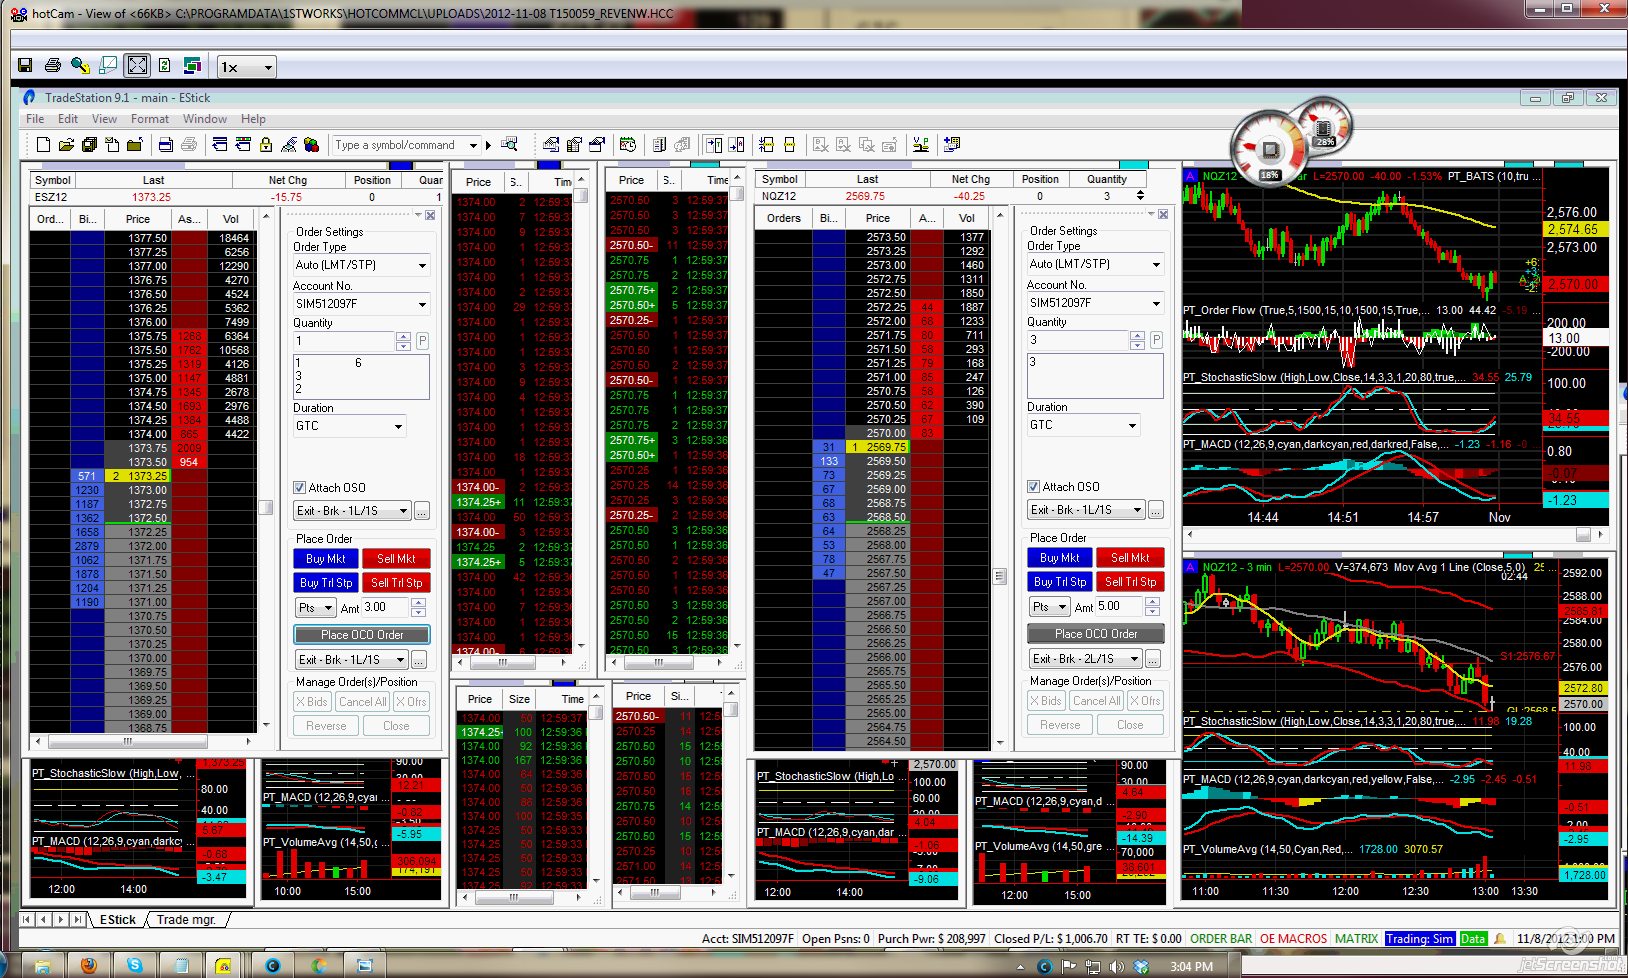
Task: Toggle the MATRIX status indicator
Action: click(1356, 939)
